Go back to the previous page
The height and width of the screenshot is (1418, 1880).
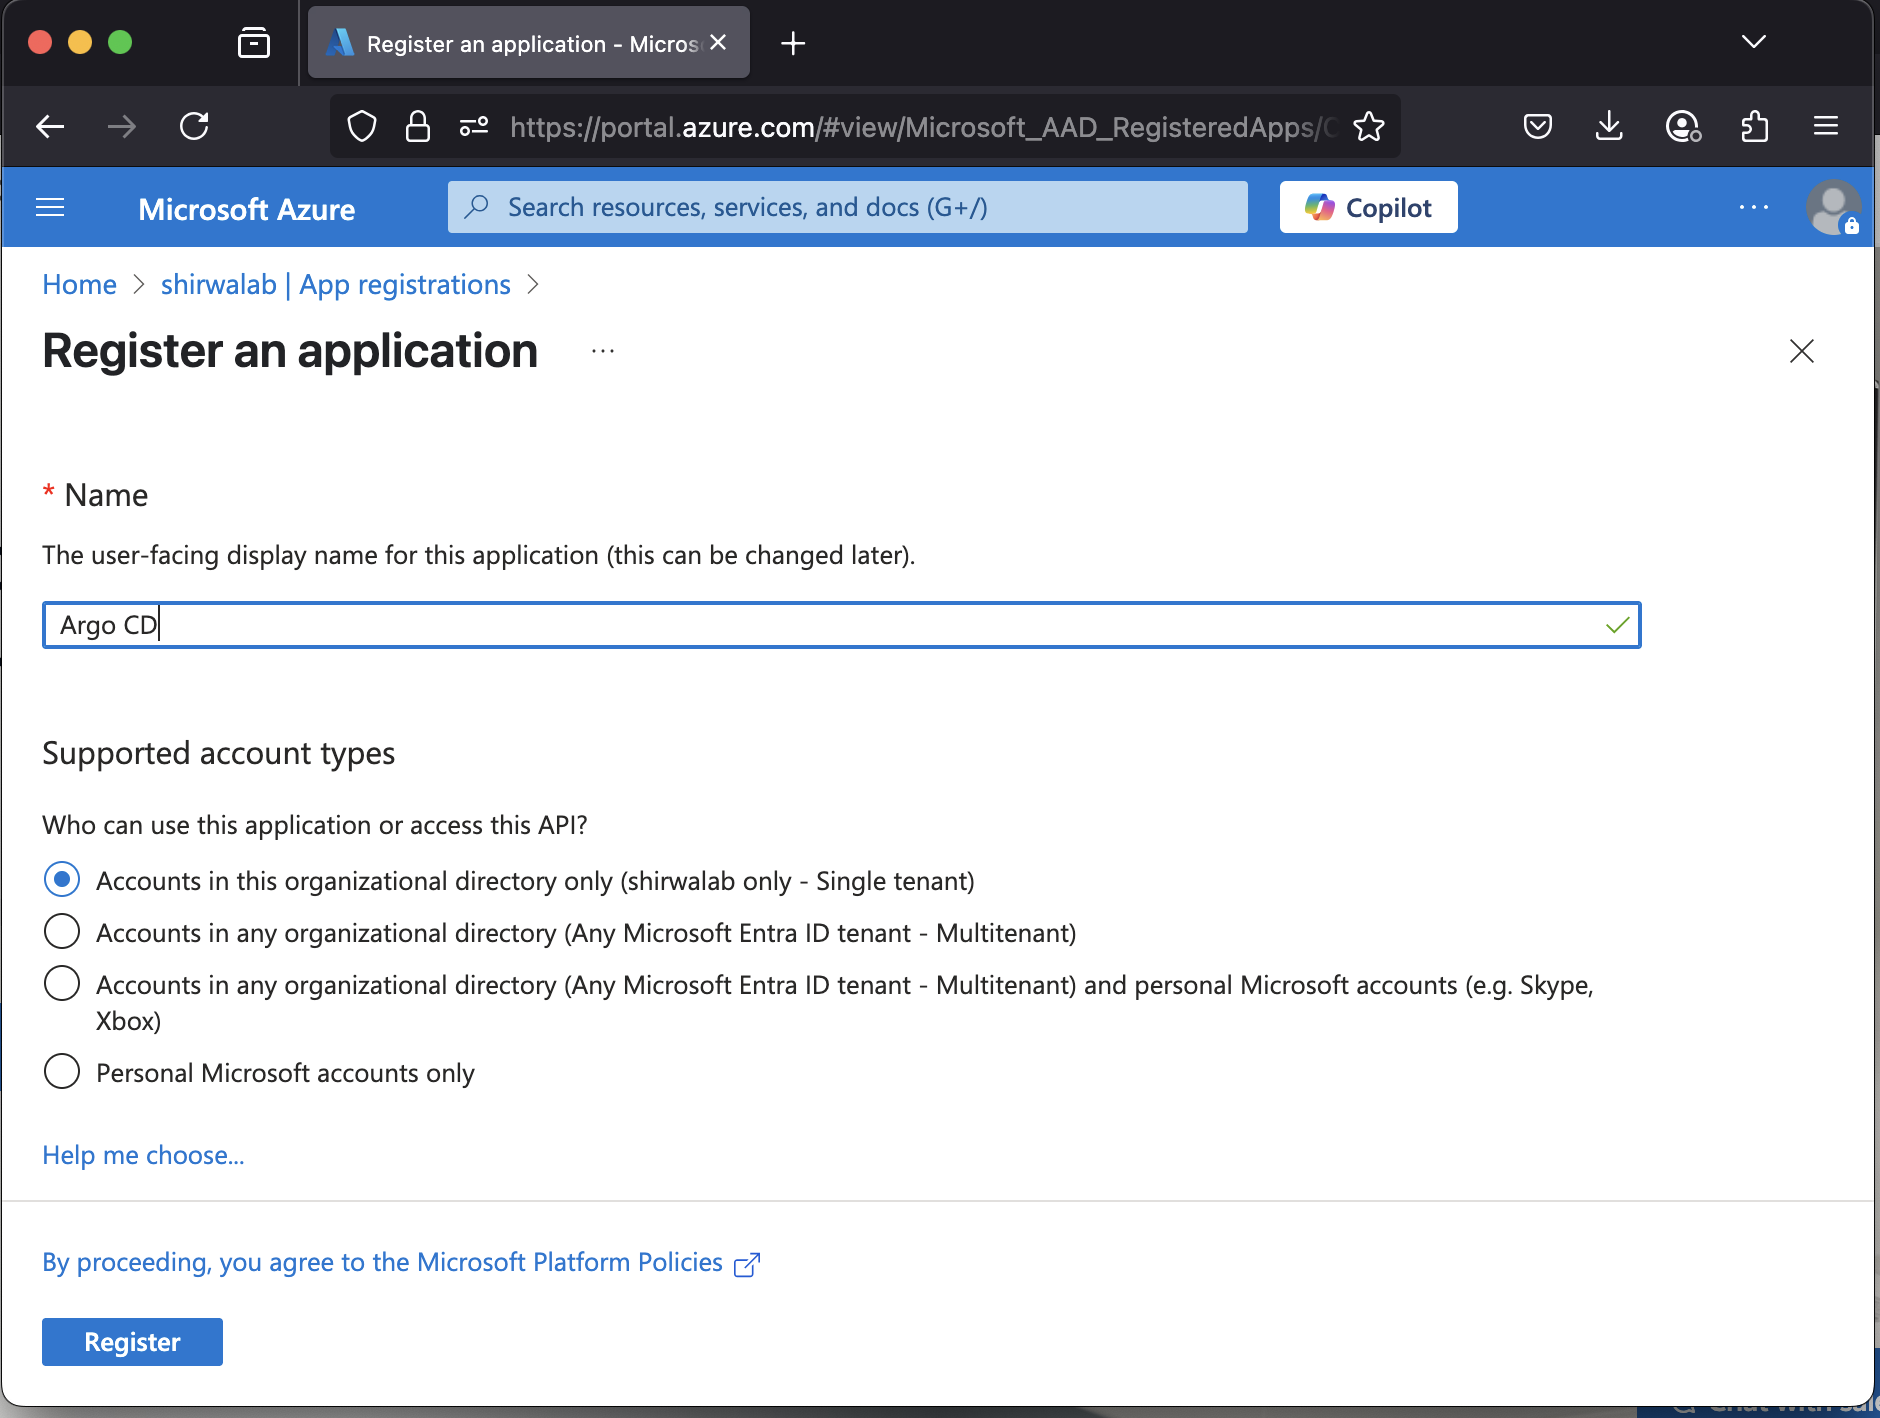(x=50, y=126)
